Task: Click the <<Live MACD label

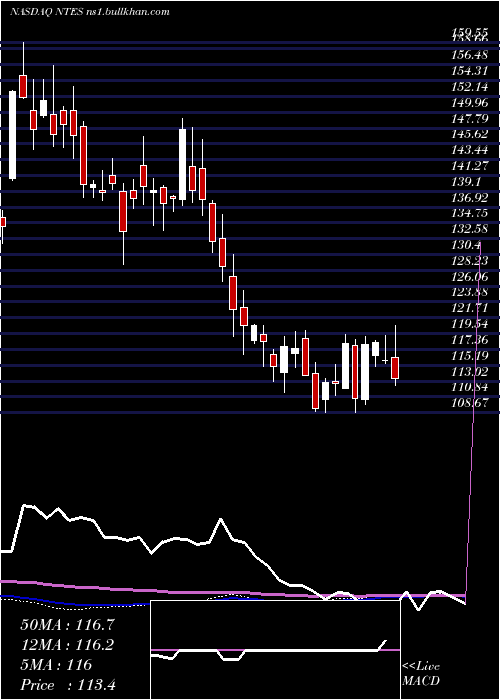Action: click(421, 674)
